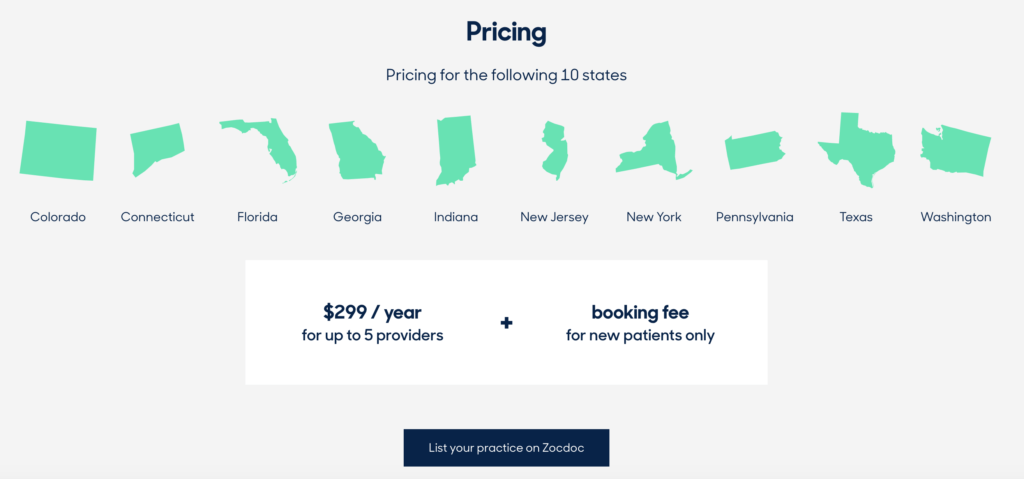Click List your practice on Zocdoc button
Image resolution: width=1024 pixels, height=479 pixels.
[506, 447]
